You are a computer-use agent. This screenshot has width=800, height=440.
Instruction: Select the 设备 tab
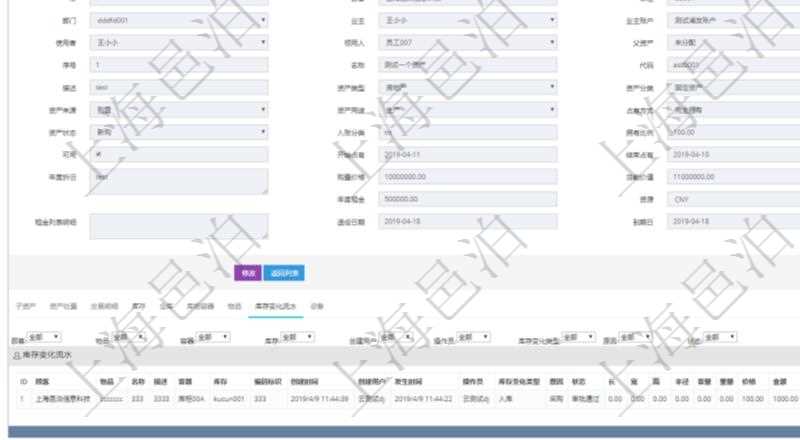pos(317,306)
